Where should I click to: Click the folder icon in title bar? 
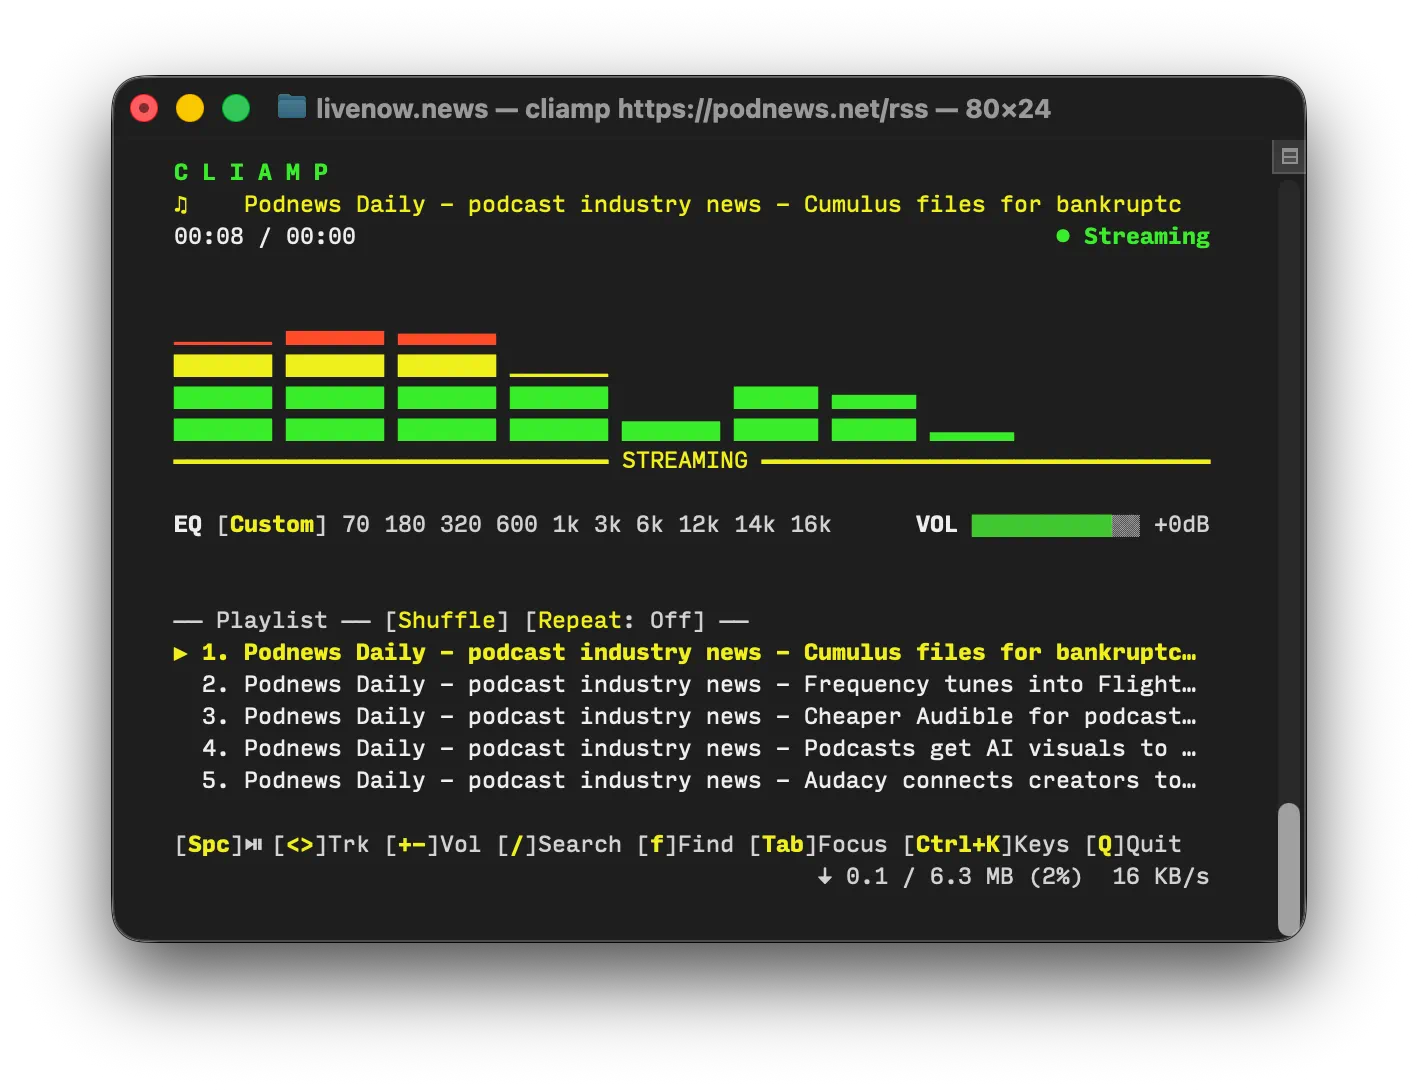point(292,107)
